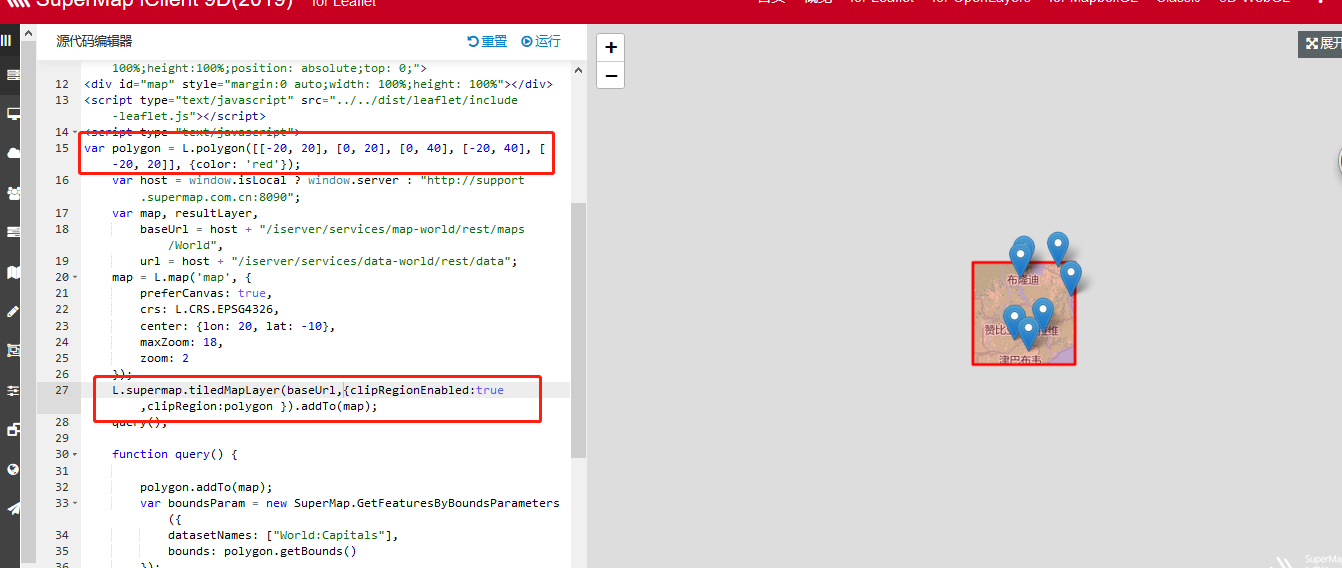Open the cloud sidebar icon

[x=13, y=153]
